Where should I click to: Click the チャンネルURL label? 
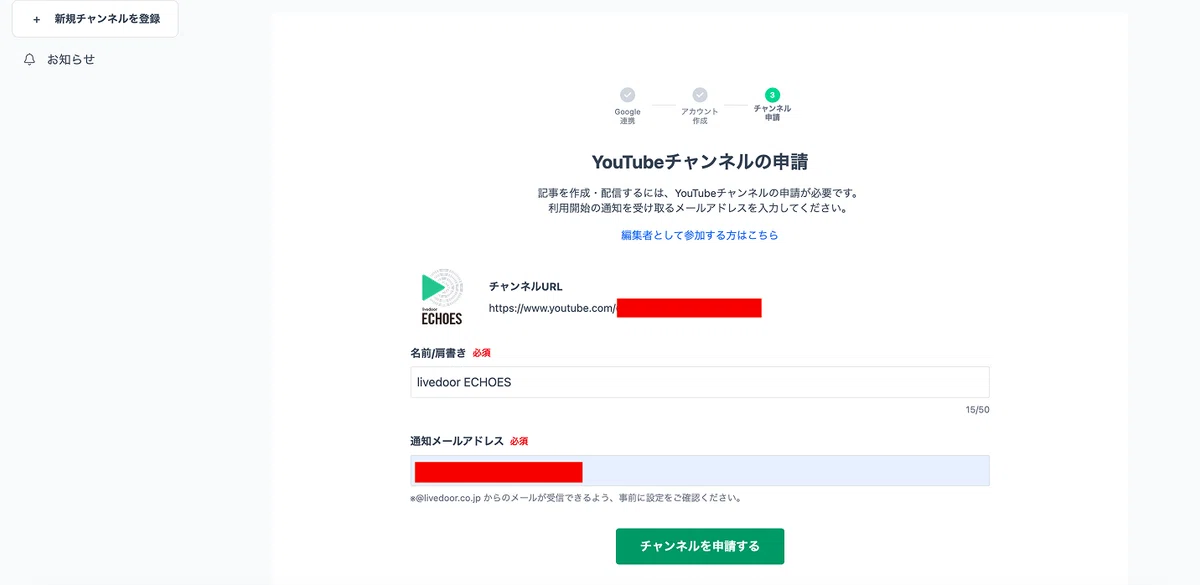pos(526,287)
